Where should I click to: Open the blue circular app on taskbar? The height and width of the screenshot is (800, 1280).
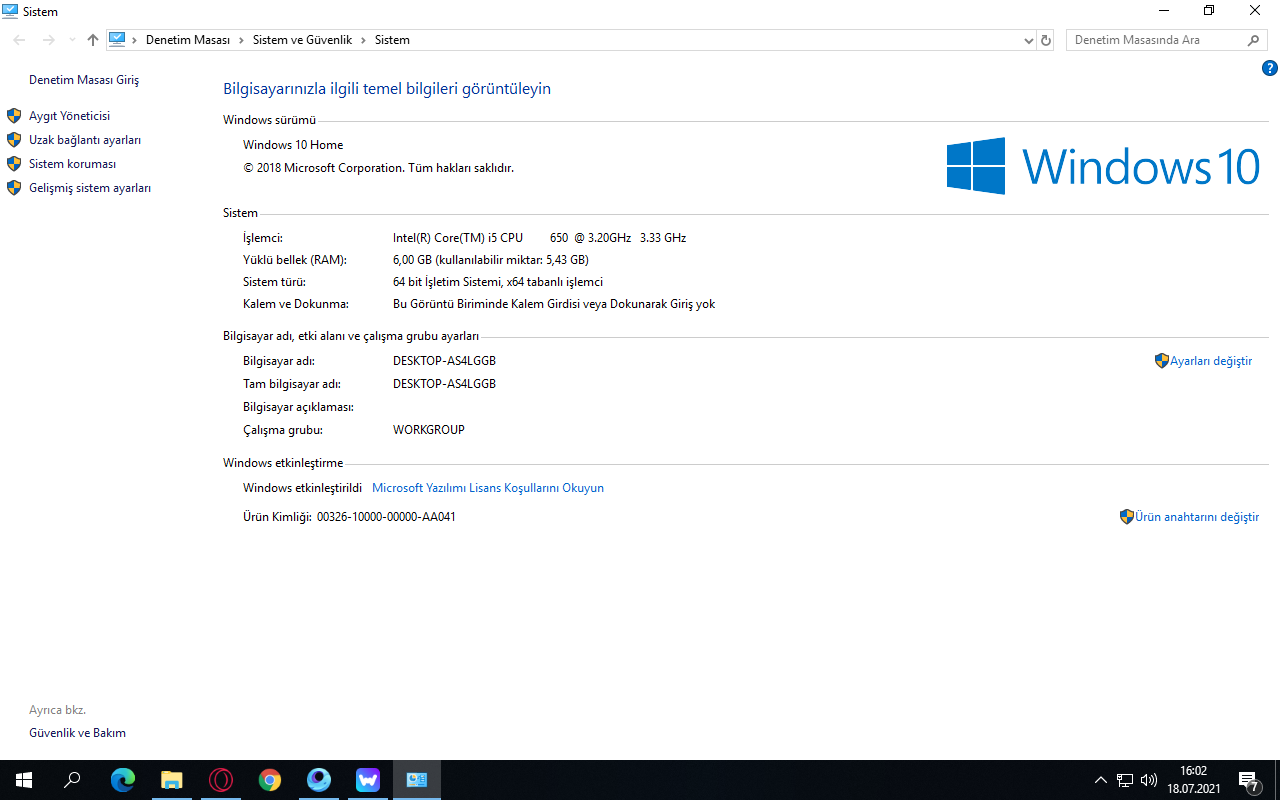click(x=319, y=780)
